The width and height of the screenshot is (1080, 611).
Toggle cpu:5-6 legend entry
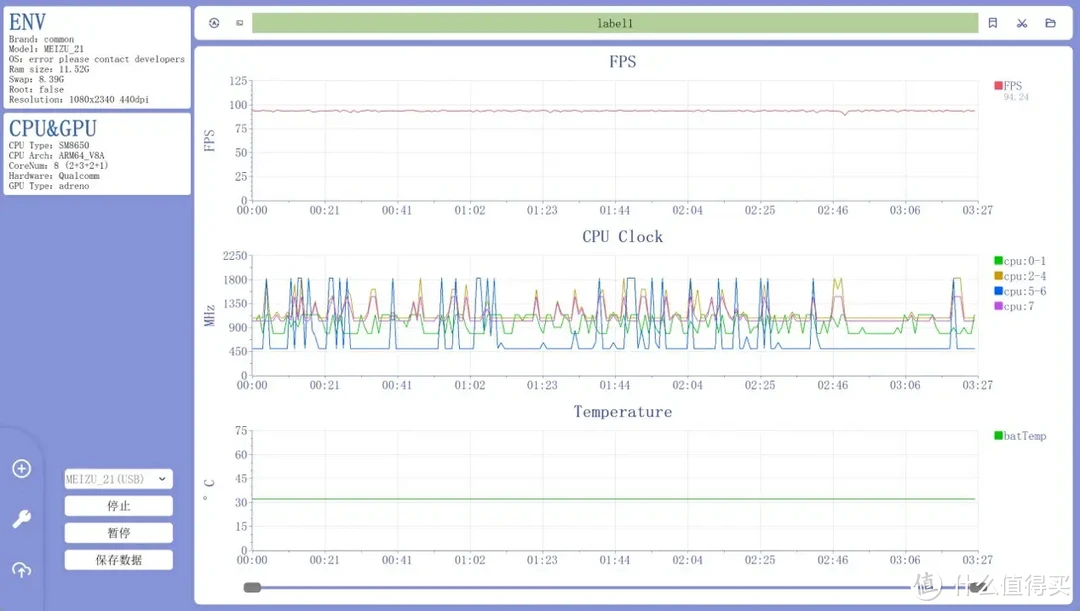click(1019, 291)
